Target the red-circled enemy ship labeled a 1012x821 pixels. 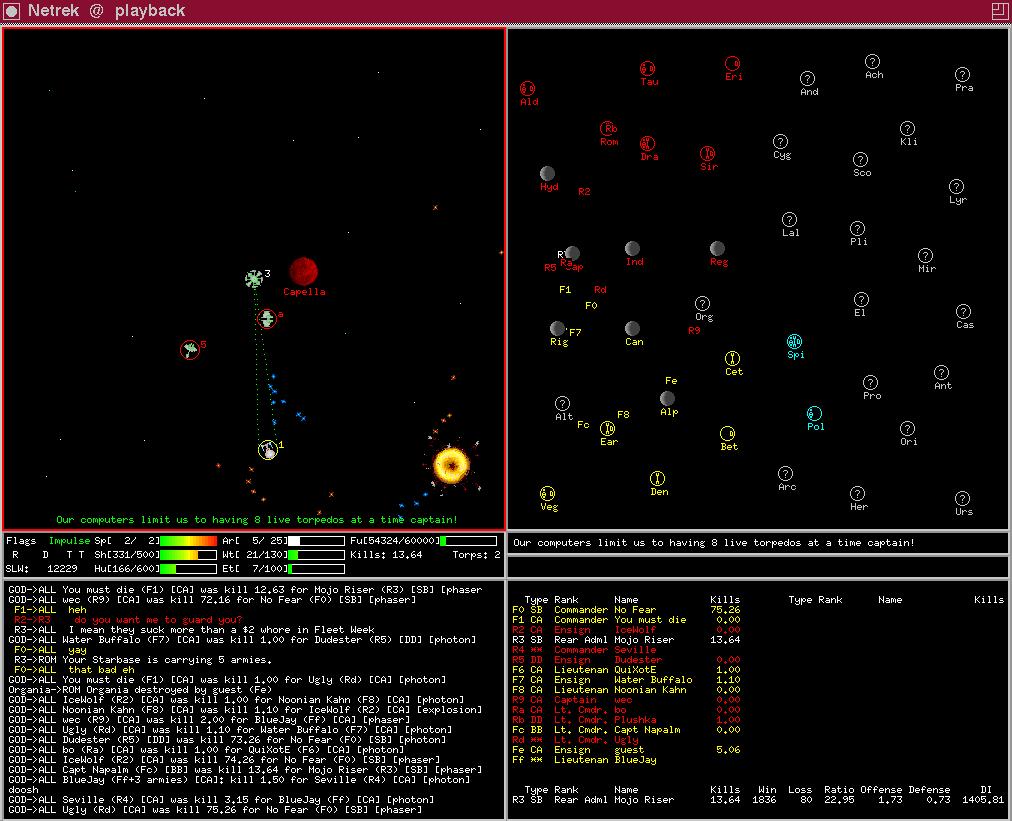coord(267,318)
